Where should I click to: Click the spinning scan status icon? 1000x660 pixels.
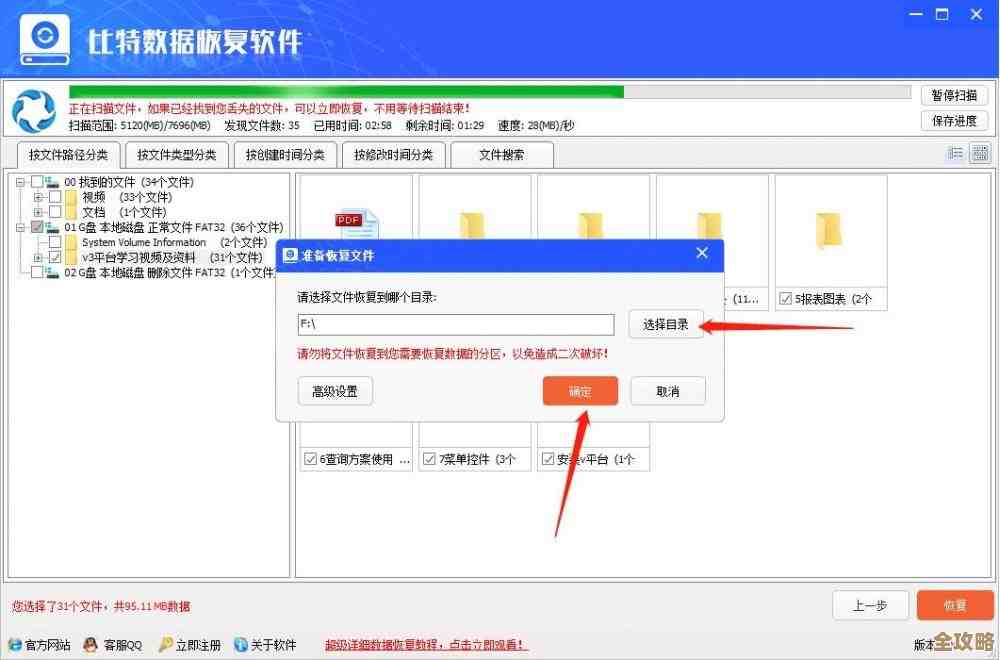pos(33,110)
